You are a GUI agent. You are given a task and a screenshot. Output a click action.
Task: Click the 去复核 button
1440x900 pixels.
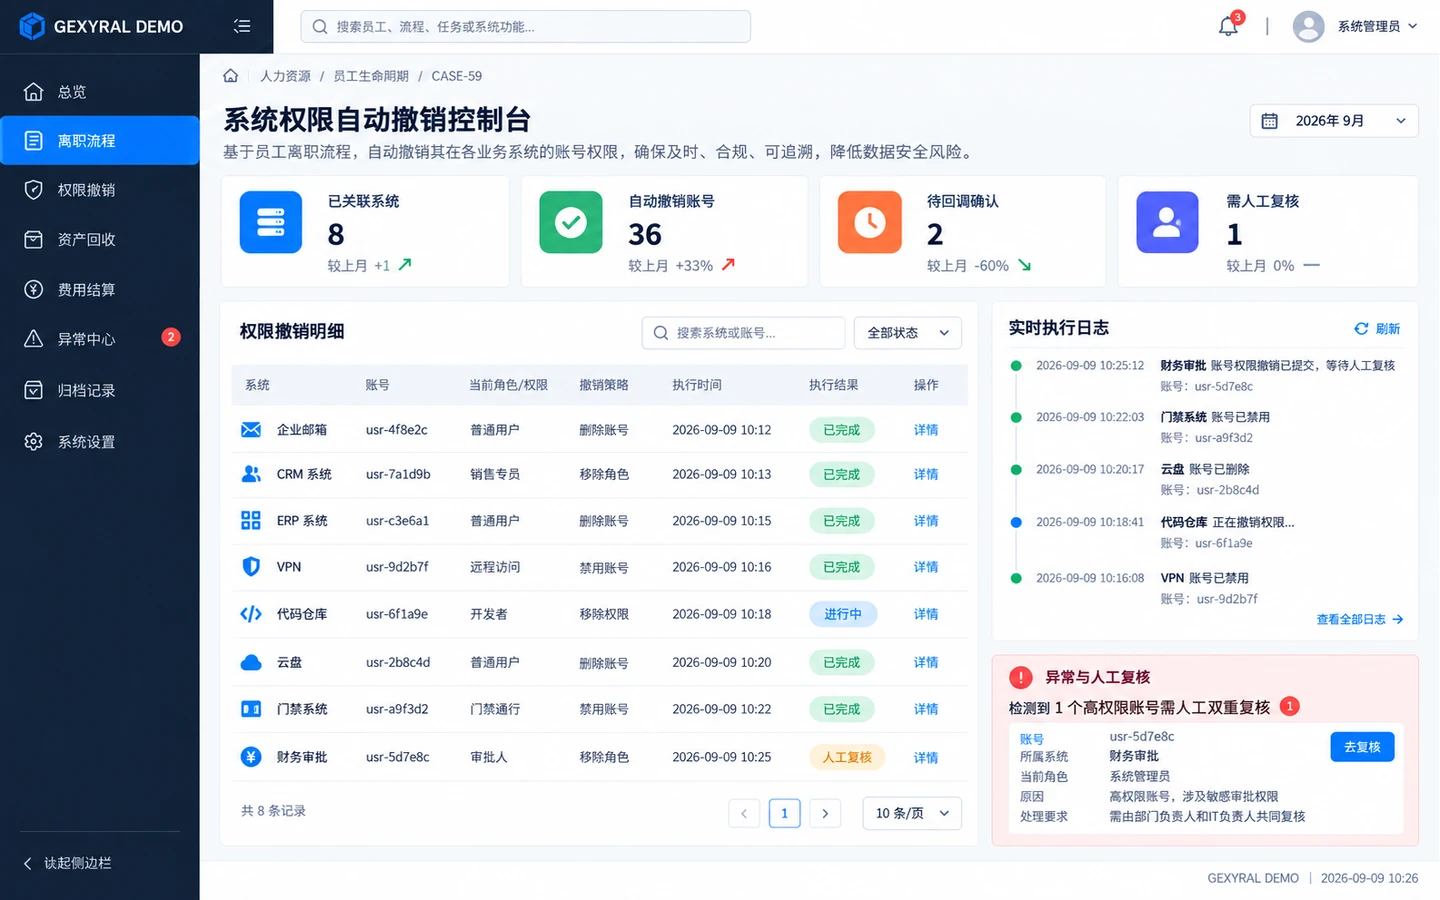pos(1362,747)
